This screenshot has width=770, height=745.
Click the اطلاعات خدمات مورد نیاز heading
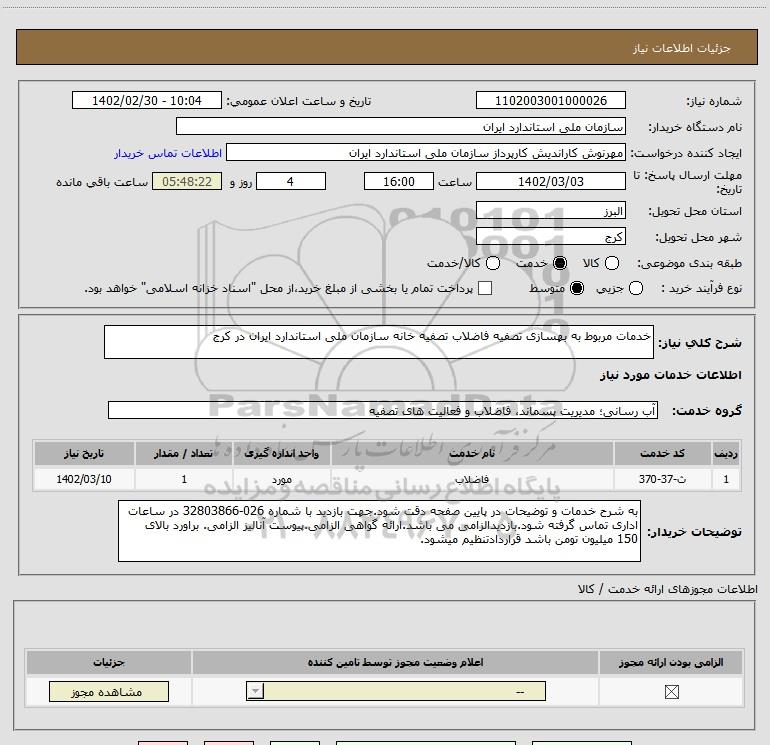[x=671, y=375]
